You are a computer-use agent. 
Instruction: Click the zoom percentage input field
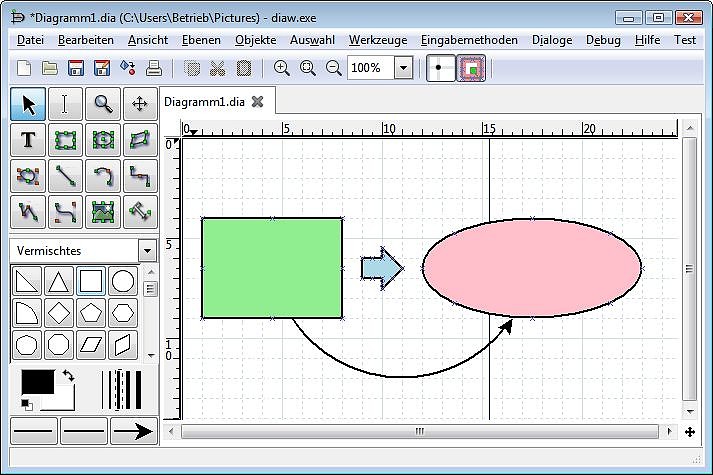(x=371, y=68)
